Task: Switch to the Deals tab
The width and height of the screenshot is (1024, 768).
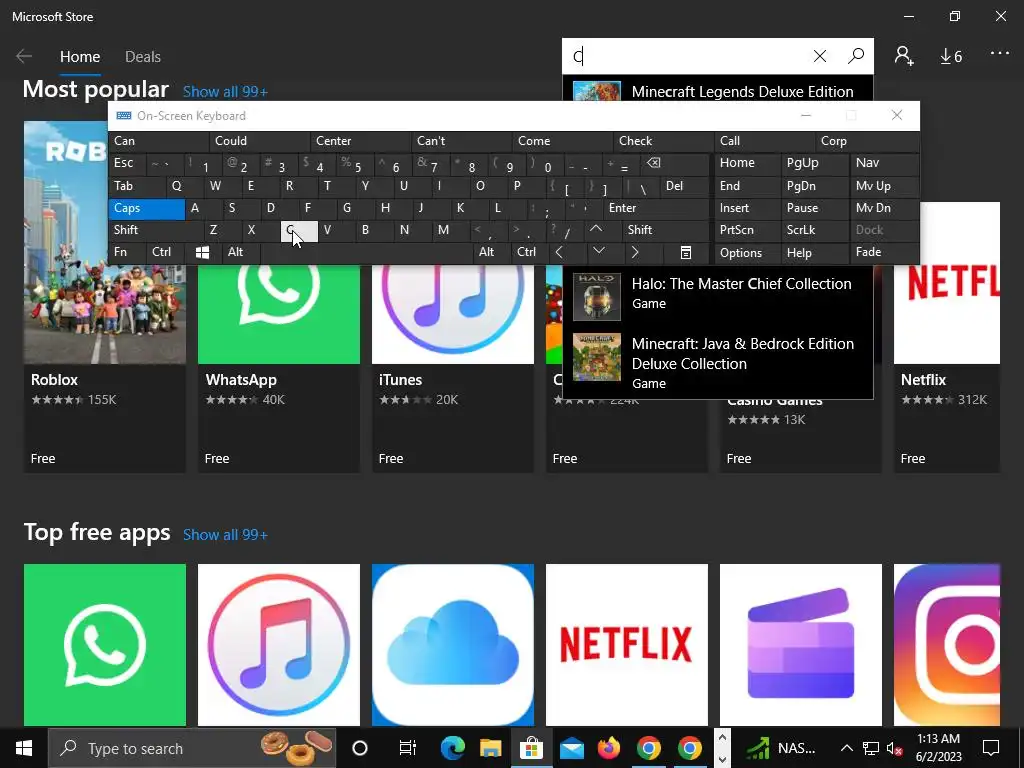Action: click(x=142, y=57)
